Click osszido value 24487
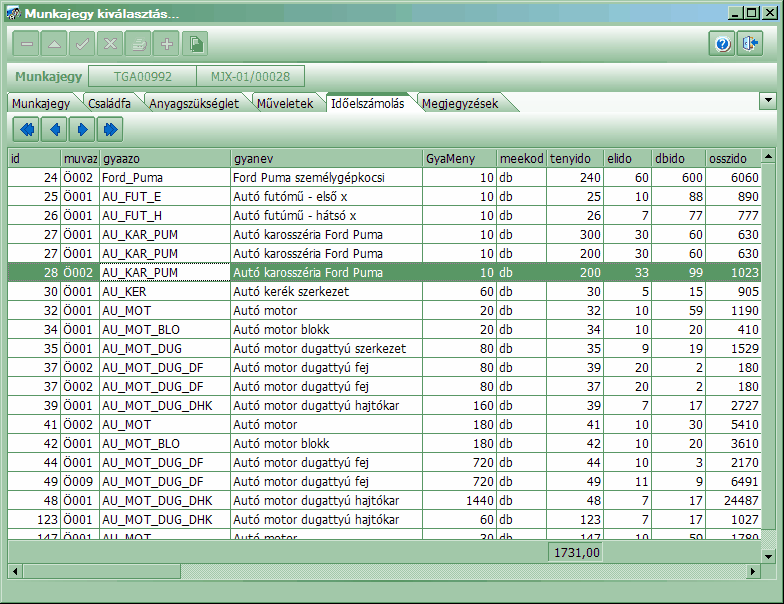 [x=733, y=500]
